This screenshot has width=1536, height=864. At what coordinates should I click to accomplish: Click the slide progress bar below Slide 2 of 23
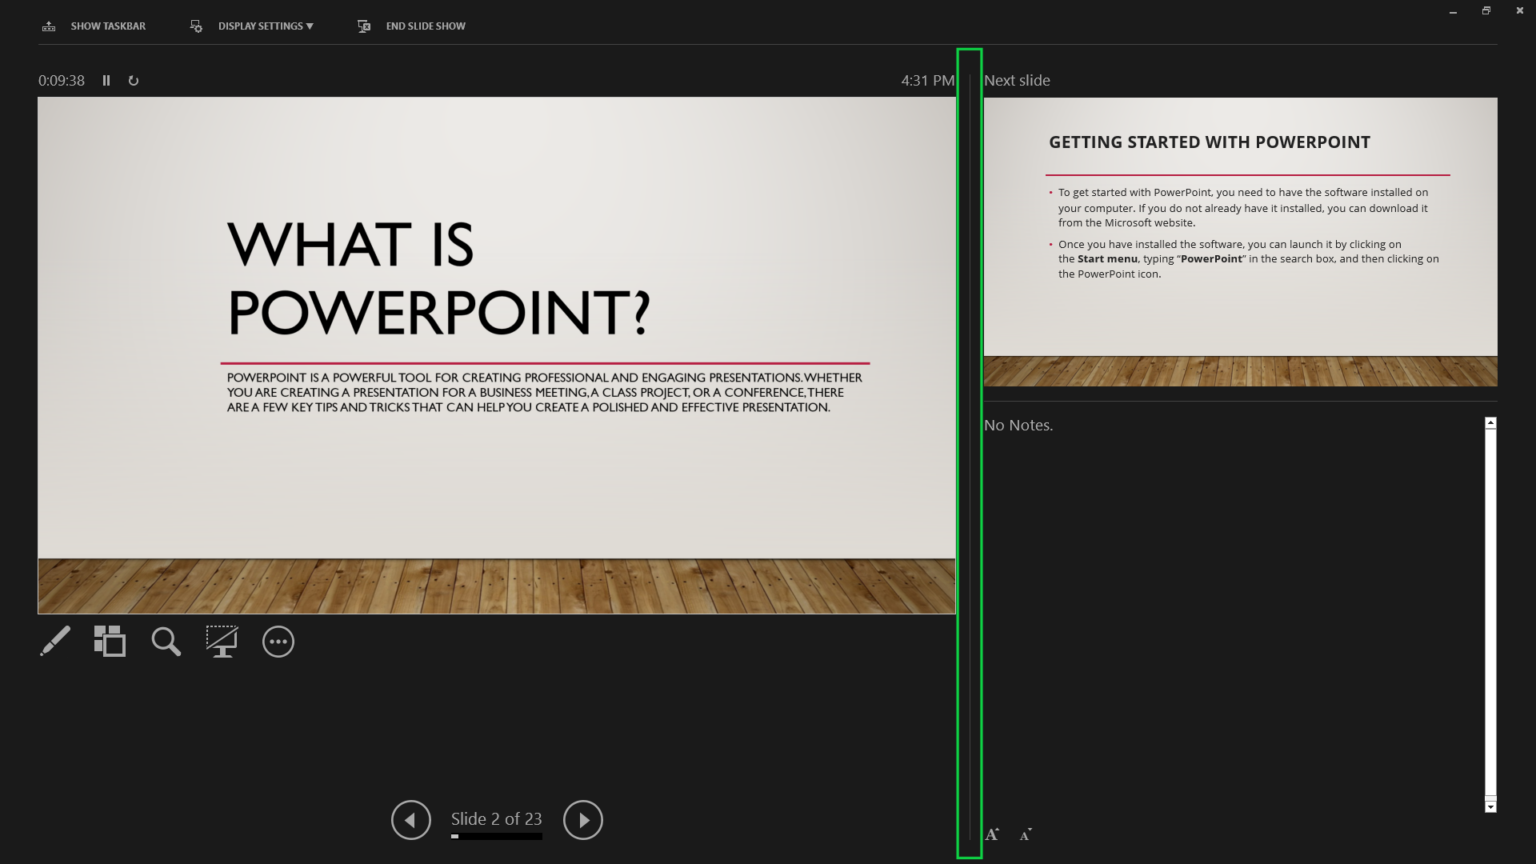tap(496, 836)
